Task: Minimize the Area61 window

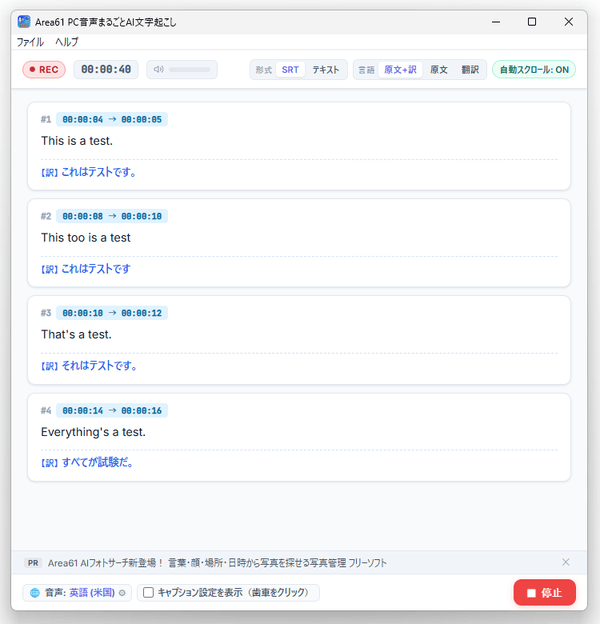Action: (496, 22)
